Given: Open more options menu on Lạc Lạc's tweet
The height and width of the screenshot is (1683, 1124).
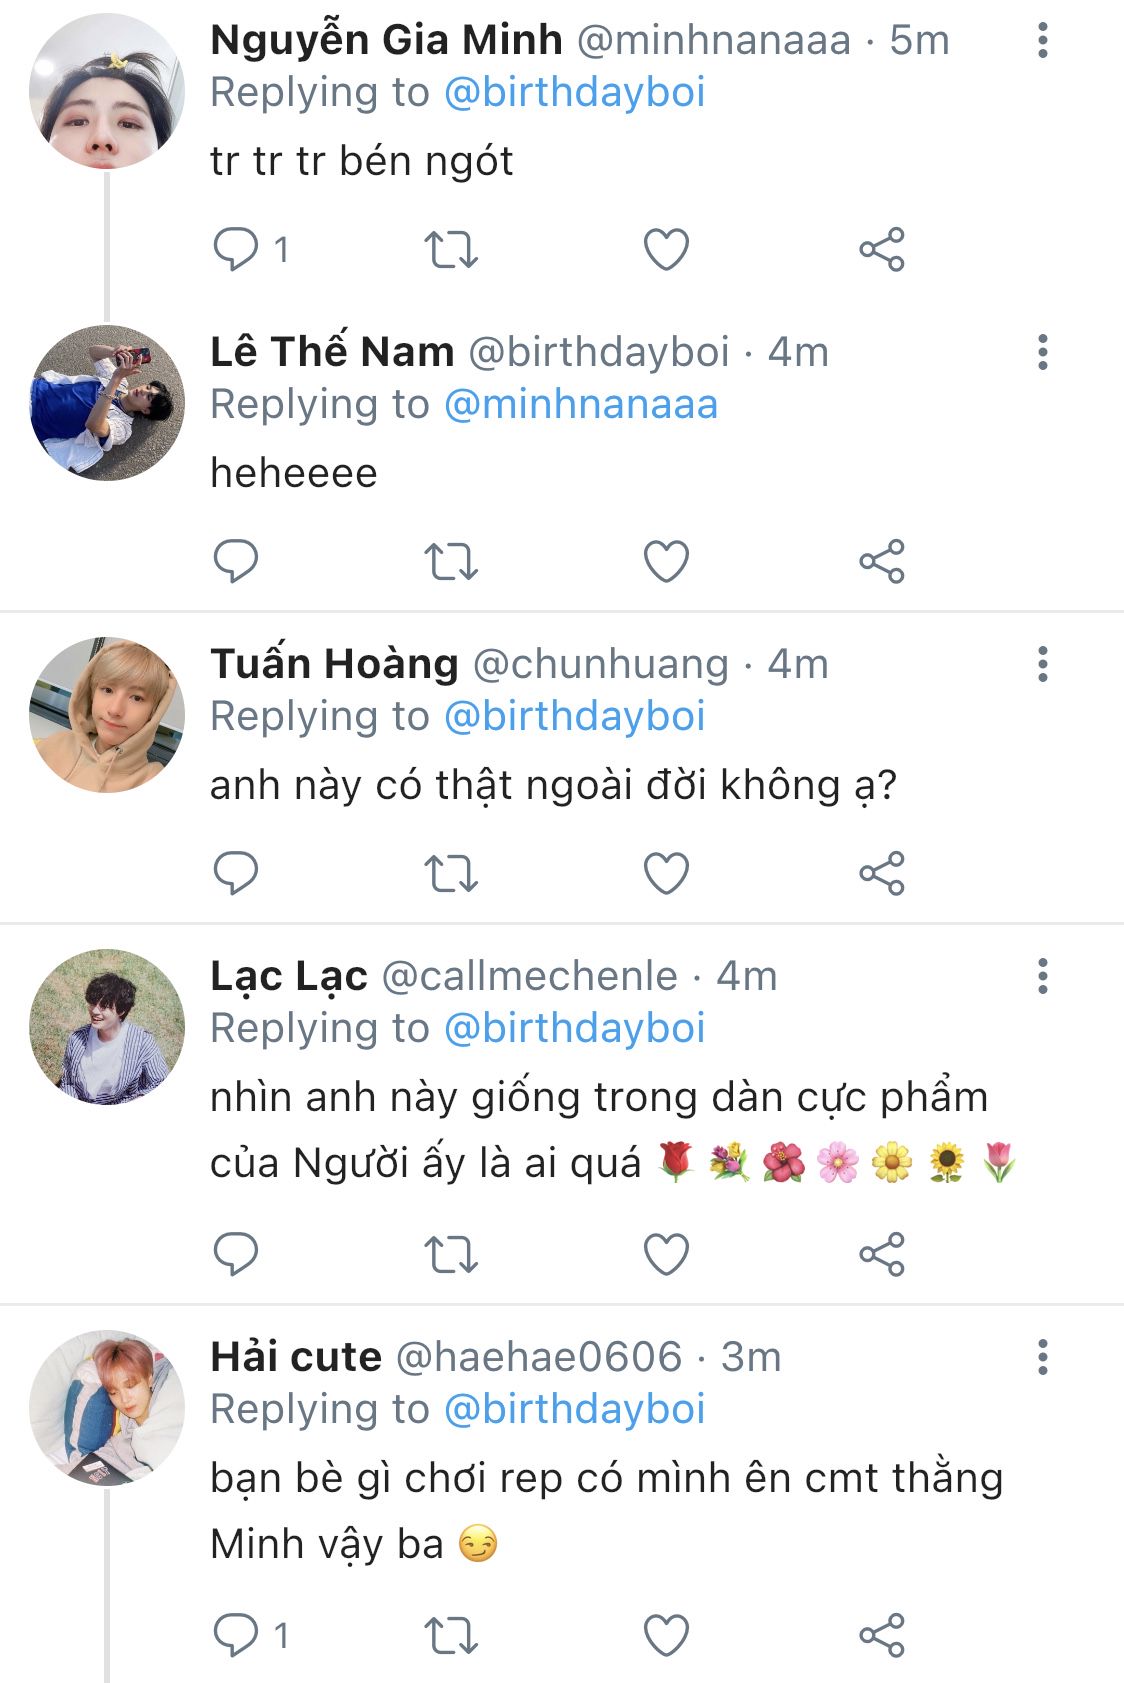Looking at the screenshot, I should (x=1043, y=976).
